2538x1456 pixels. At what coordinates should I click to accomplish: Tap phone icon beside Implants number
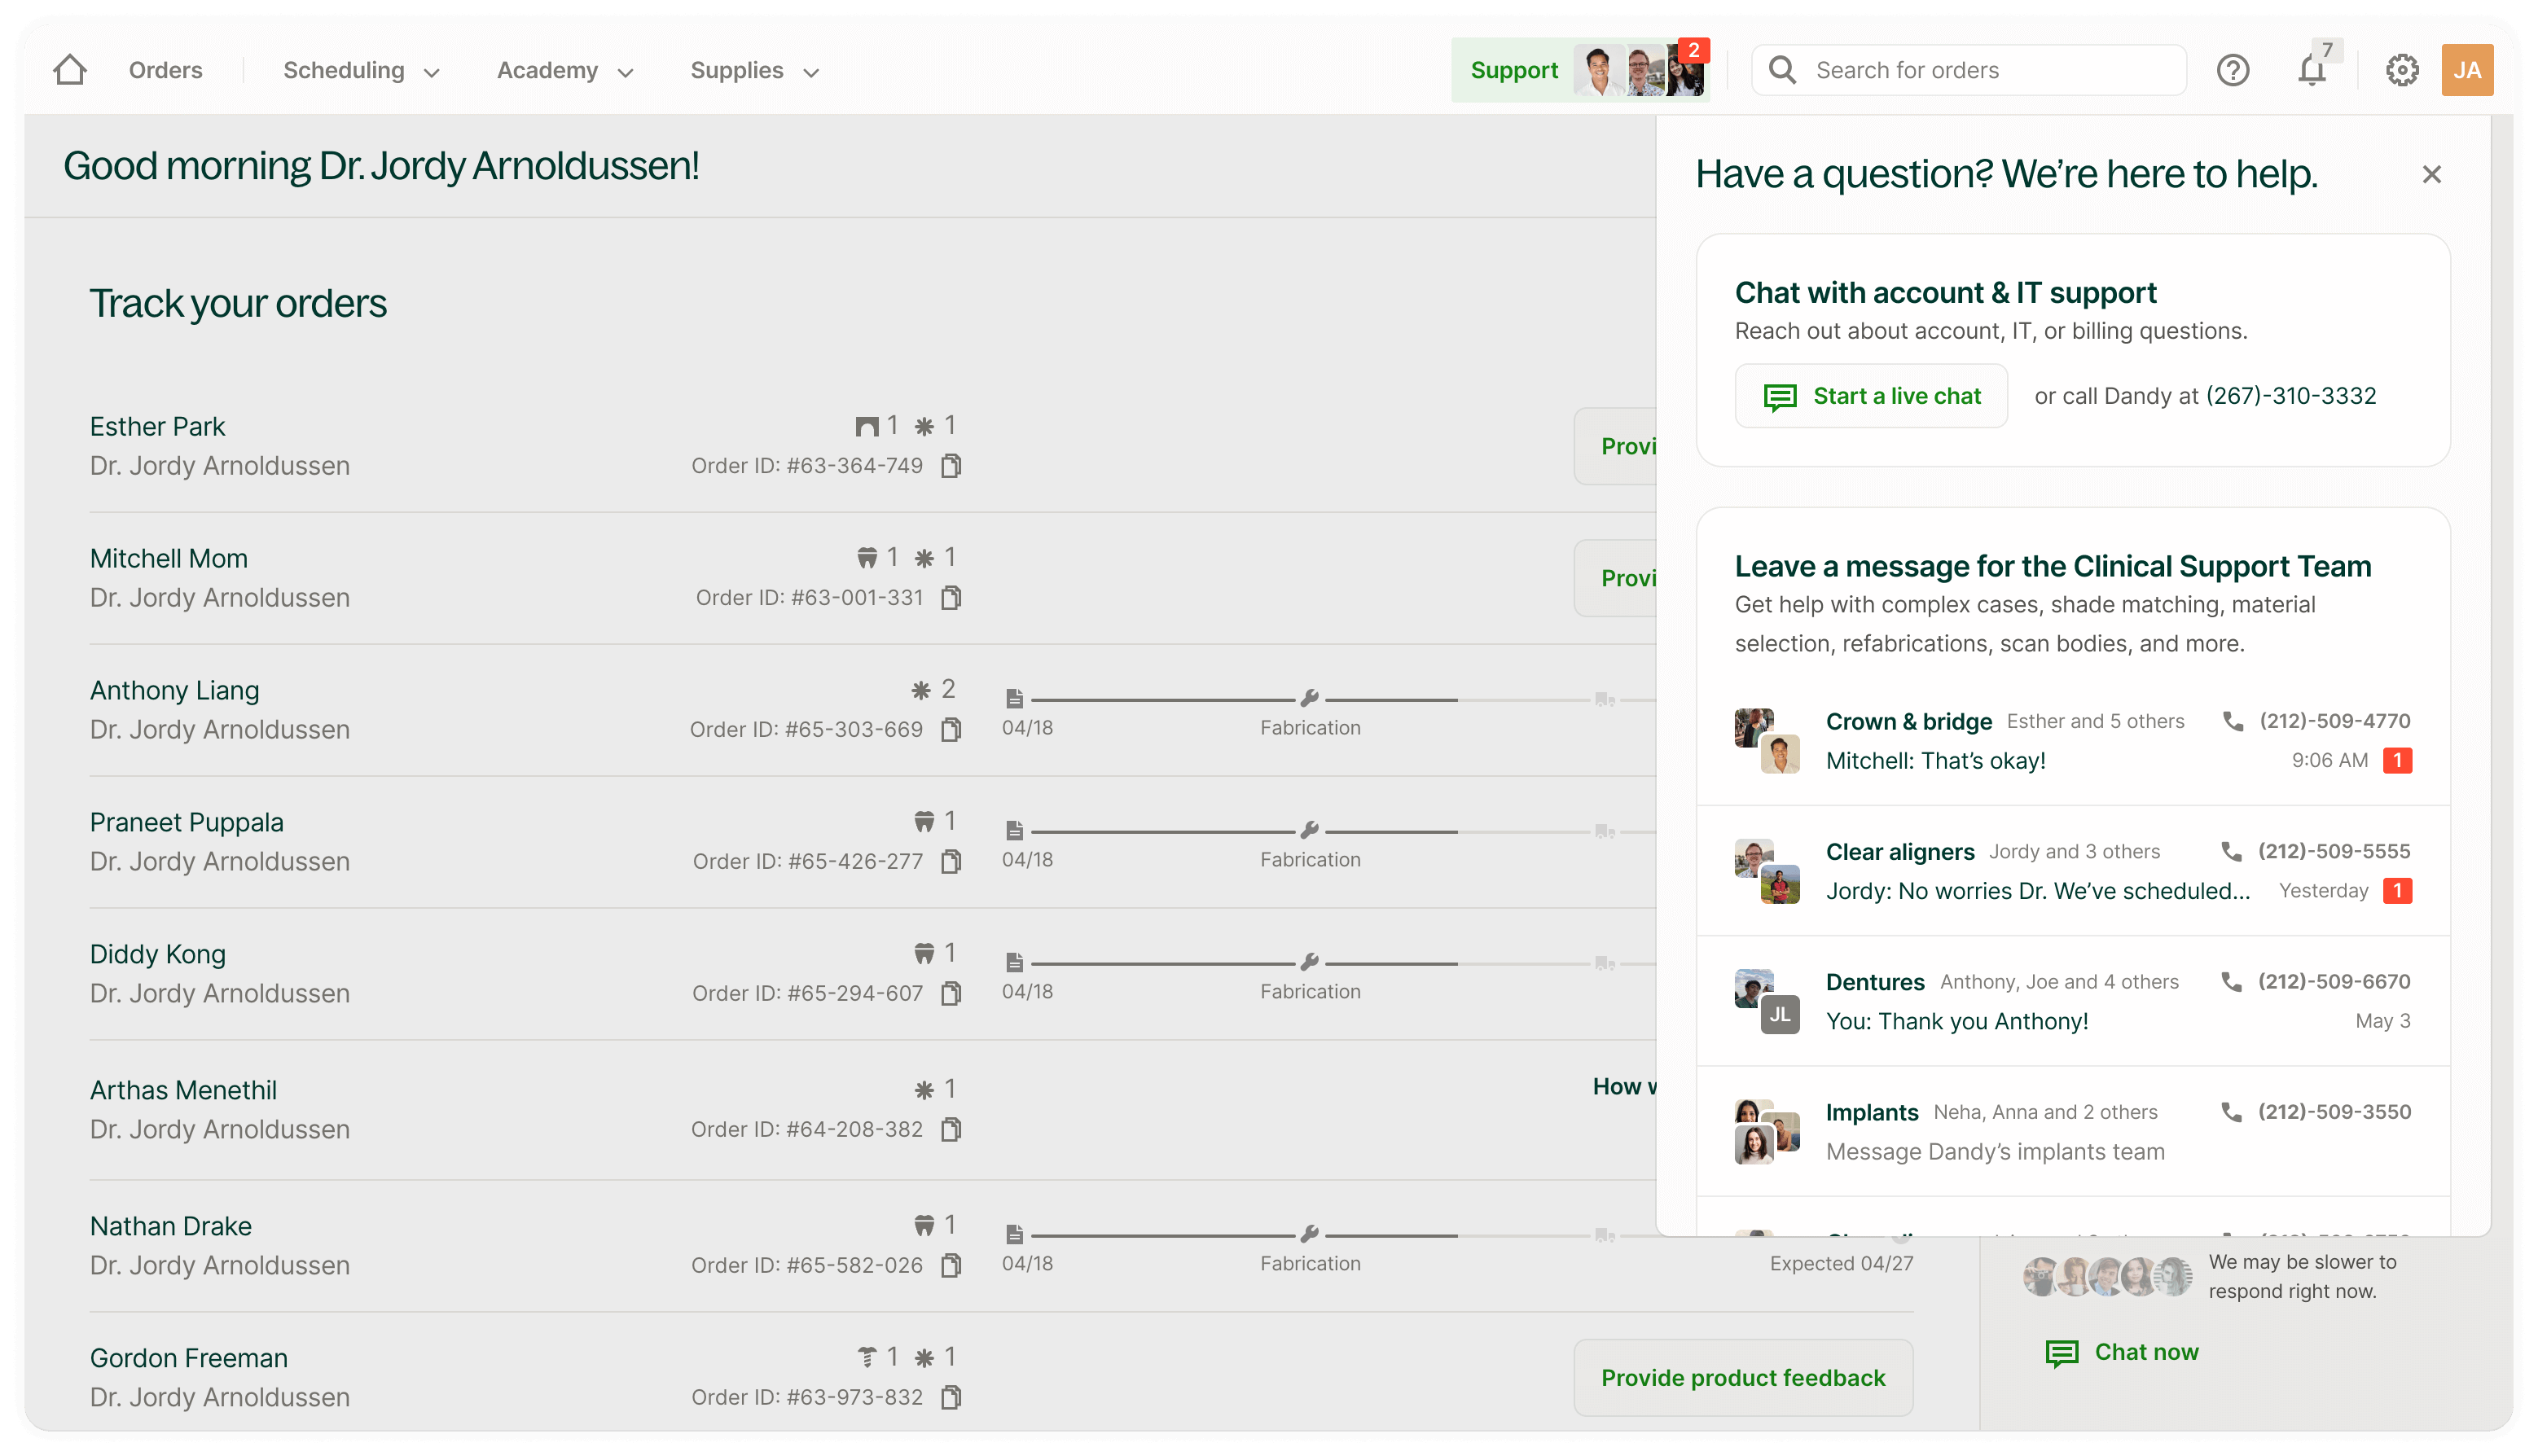(x=2231, y=1112)
